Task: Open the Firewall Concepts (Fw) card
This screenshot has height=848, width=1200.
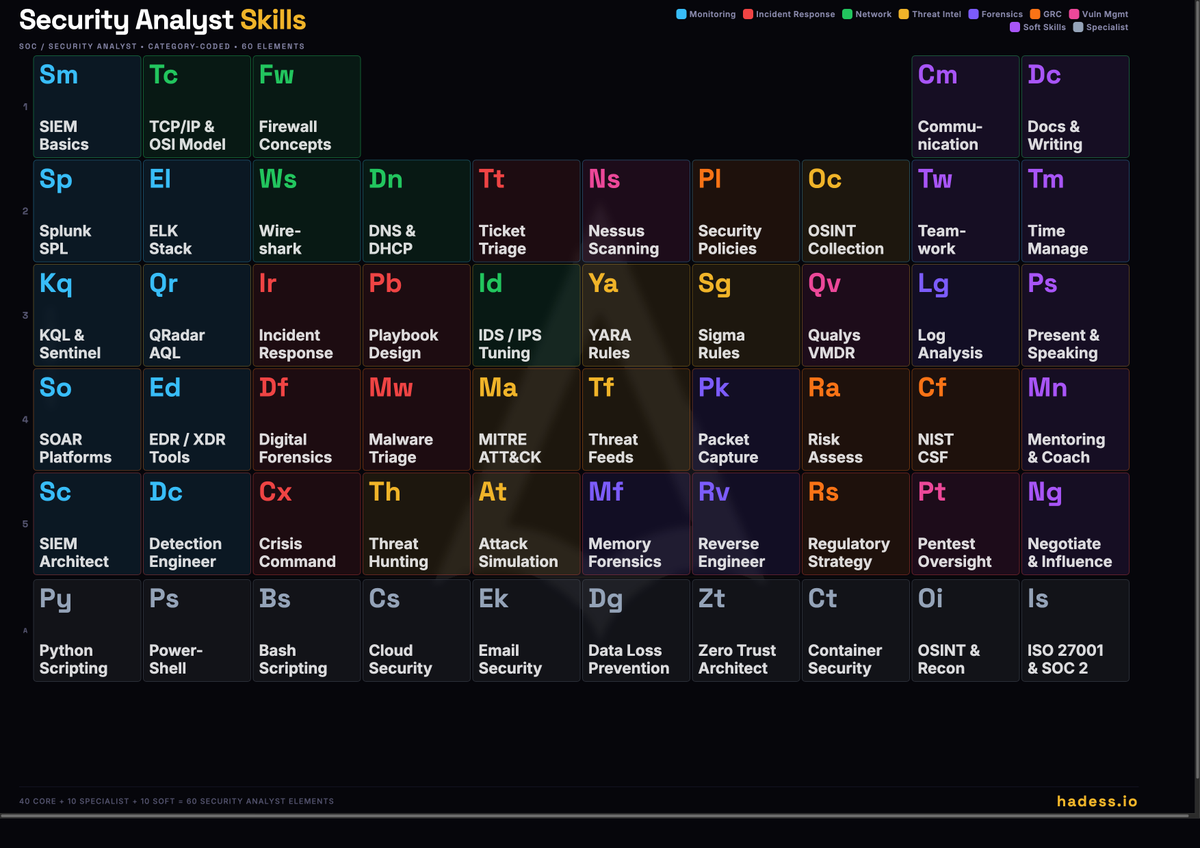Action: click(307, 107)
